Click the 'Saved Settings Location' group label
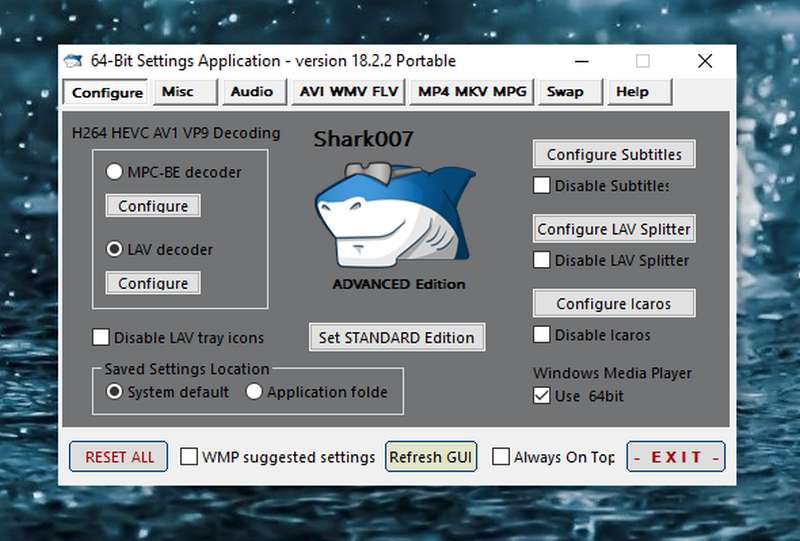 tap(187, 368)
